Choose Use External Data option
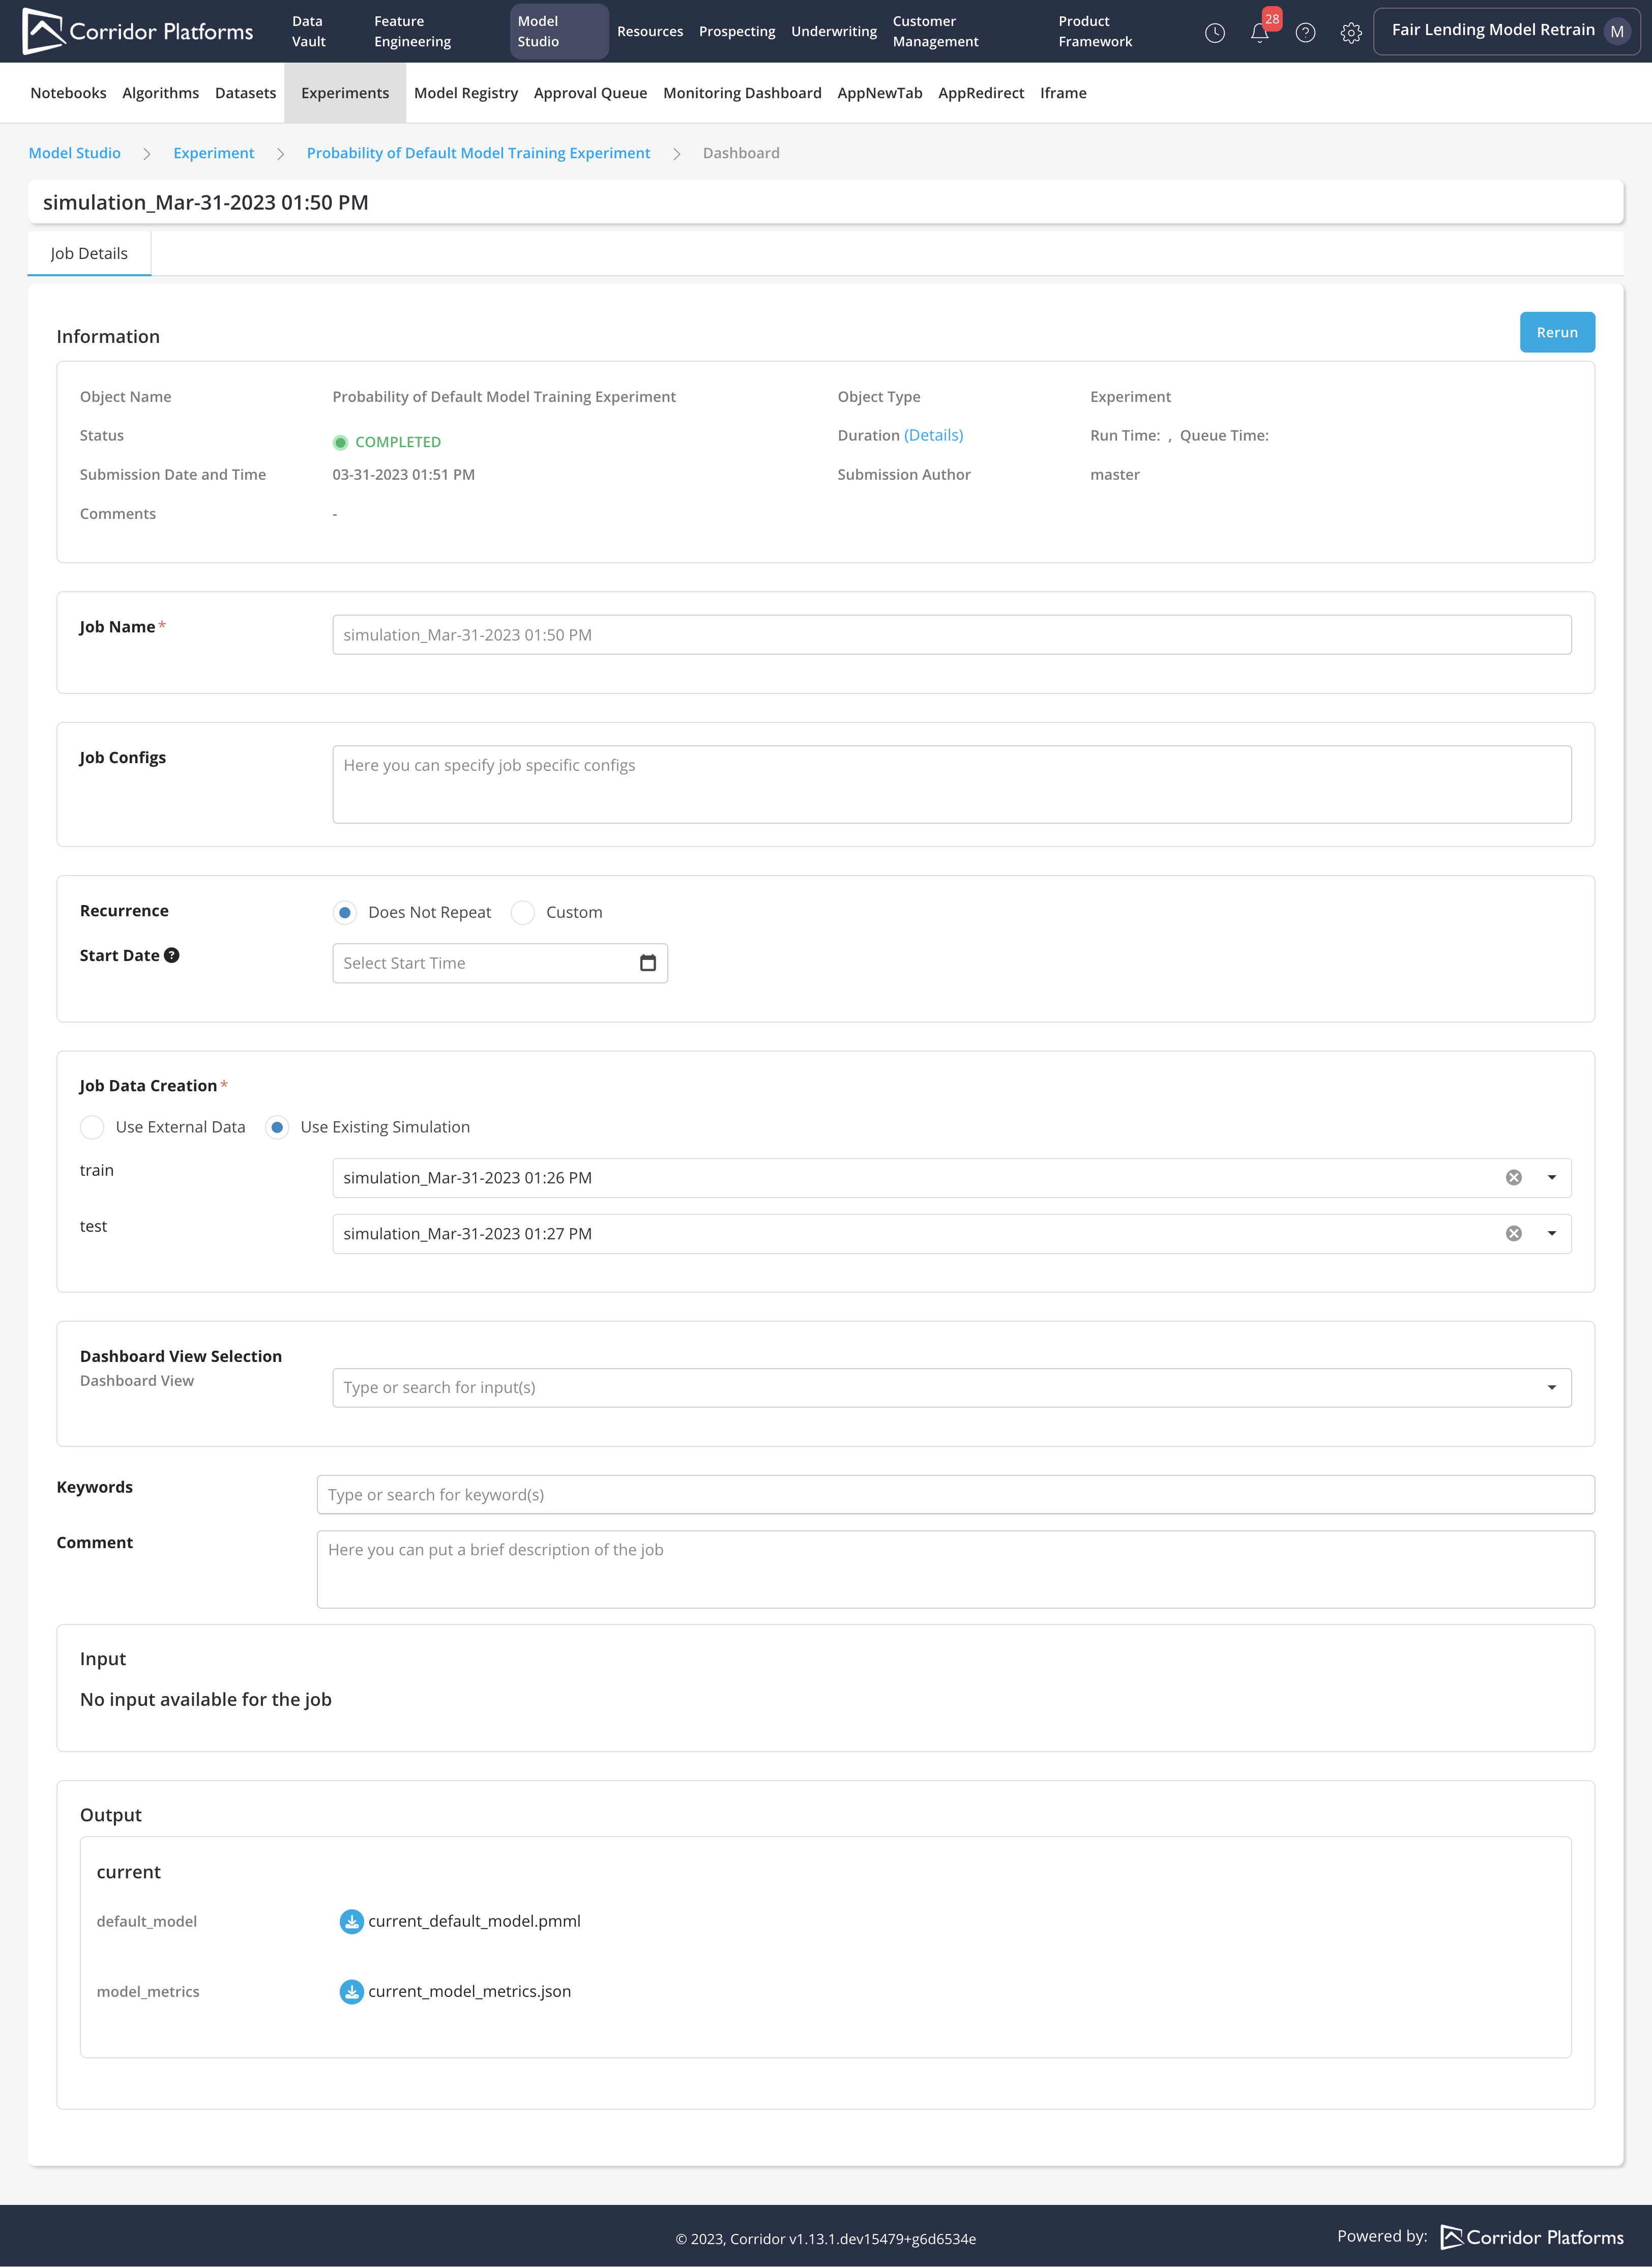The height and width of the screenshot is (2267, 1652). click(92, 1127)
